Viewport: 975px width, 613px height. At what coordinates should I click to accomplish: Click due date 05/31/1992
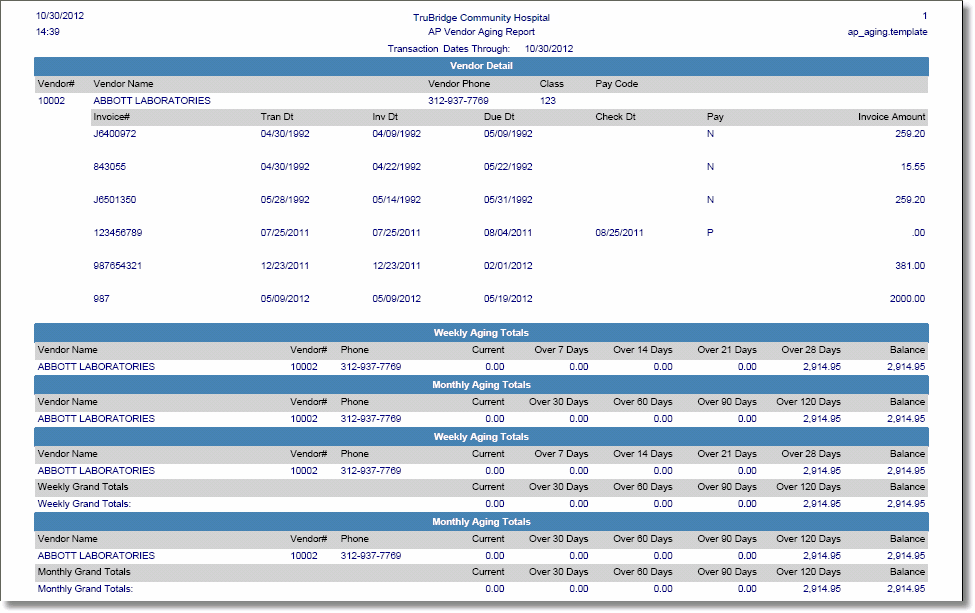pos(508,200)
